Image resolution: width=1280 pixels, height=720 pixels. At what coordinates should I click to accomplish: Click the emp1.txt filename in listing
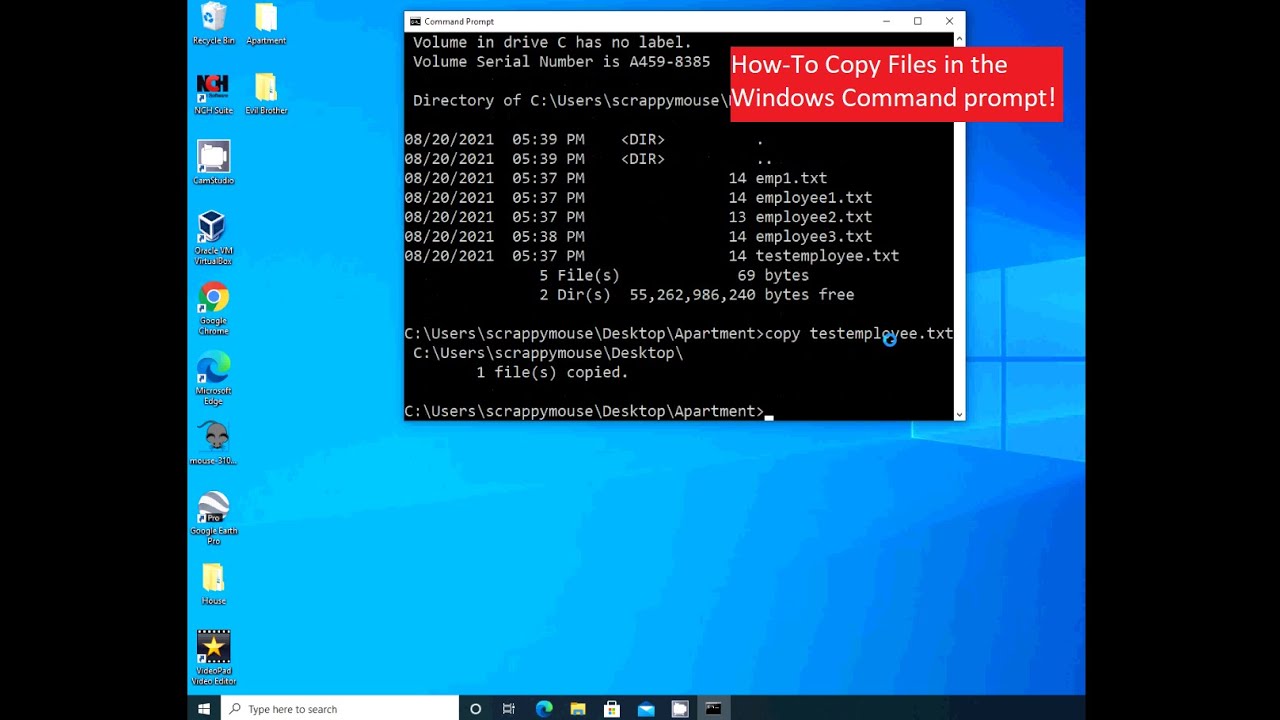point(791,178)
